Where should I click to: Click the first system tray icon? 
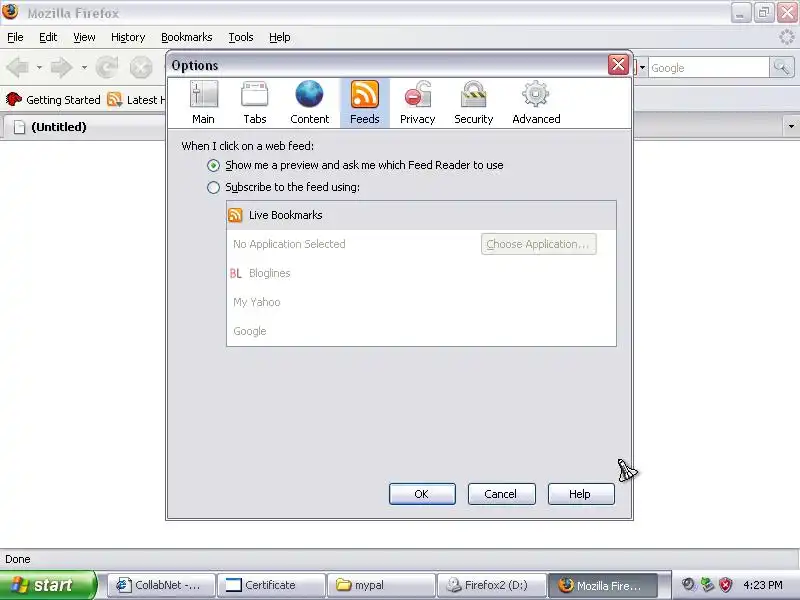tap(688, 585)
